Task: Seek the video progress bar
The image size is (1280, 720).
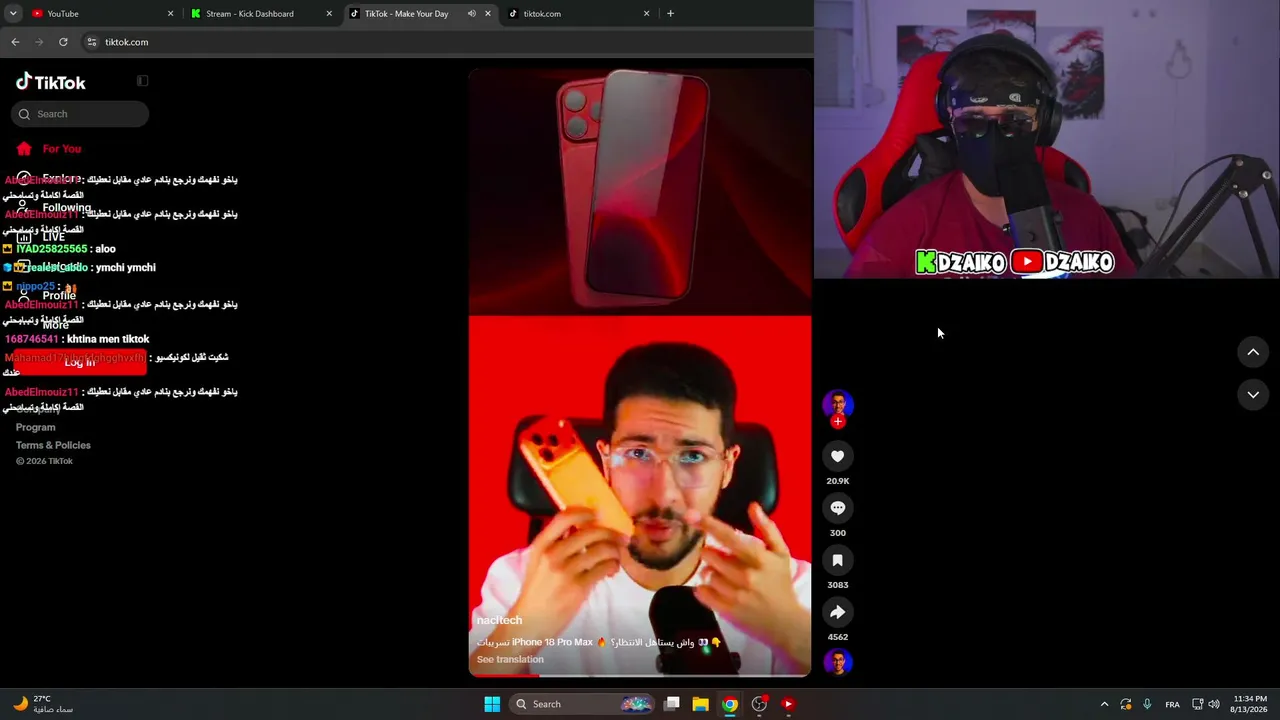Action: pyautogui.click(x=640, y=675)
